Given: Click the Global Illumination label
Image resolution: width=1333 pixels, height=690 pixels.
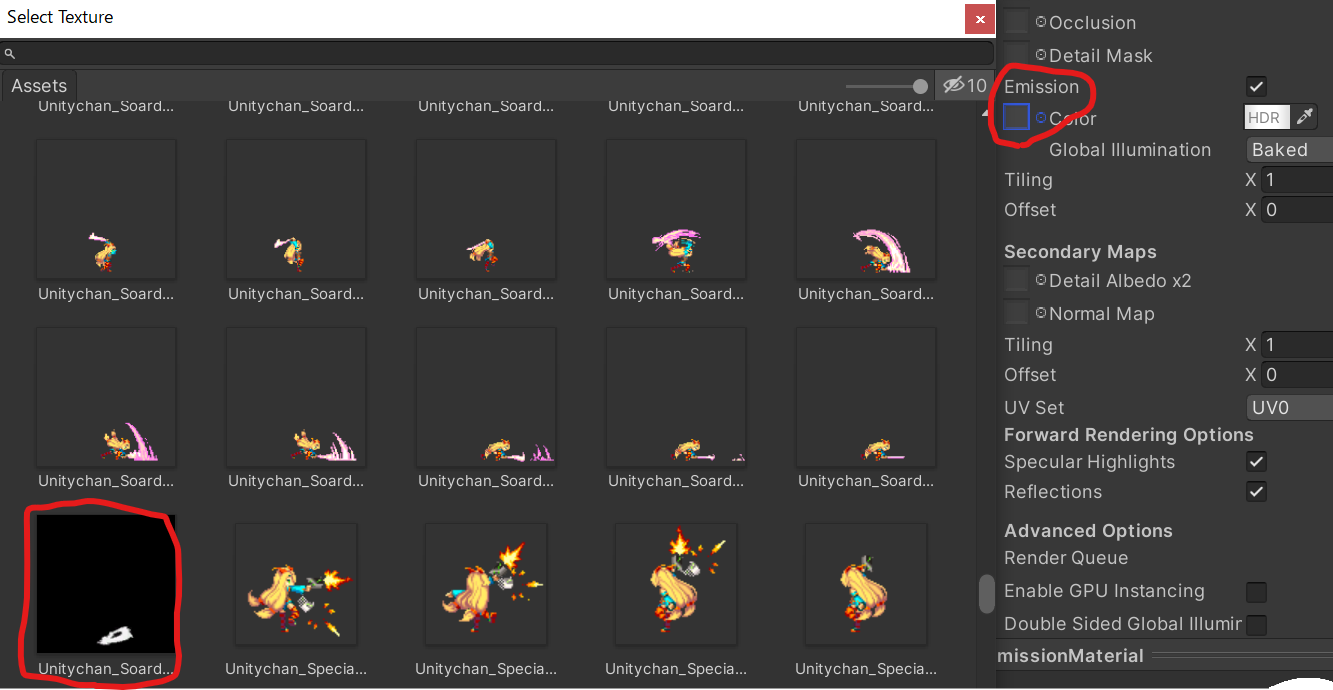Looking at the screenshot, I should coord(1130,150).
